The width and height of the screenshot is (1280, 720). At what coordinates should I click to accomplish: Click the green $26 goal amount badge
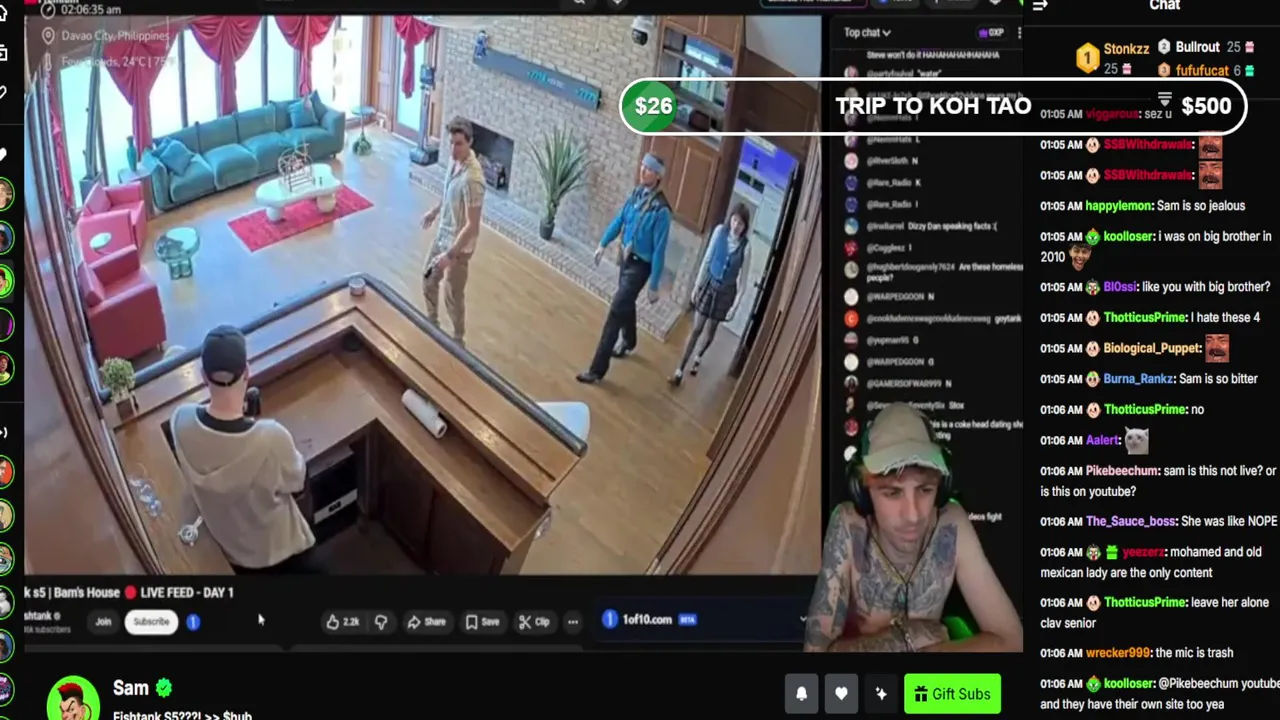(653, 106)
